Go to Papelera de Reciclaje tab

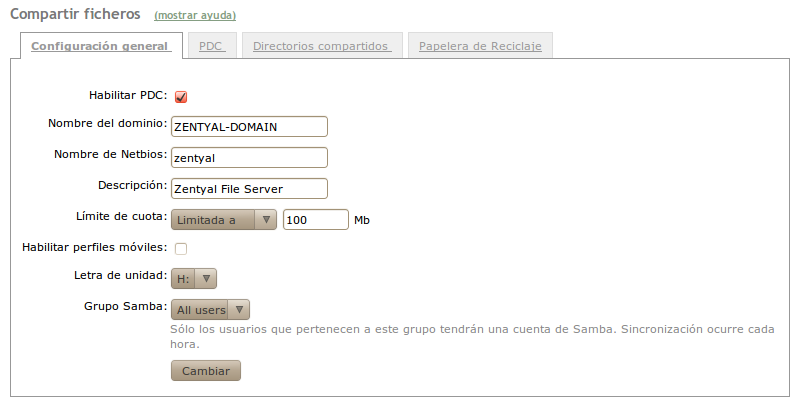[x=480, y=46]
